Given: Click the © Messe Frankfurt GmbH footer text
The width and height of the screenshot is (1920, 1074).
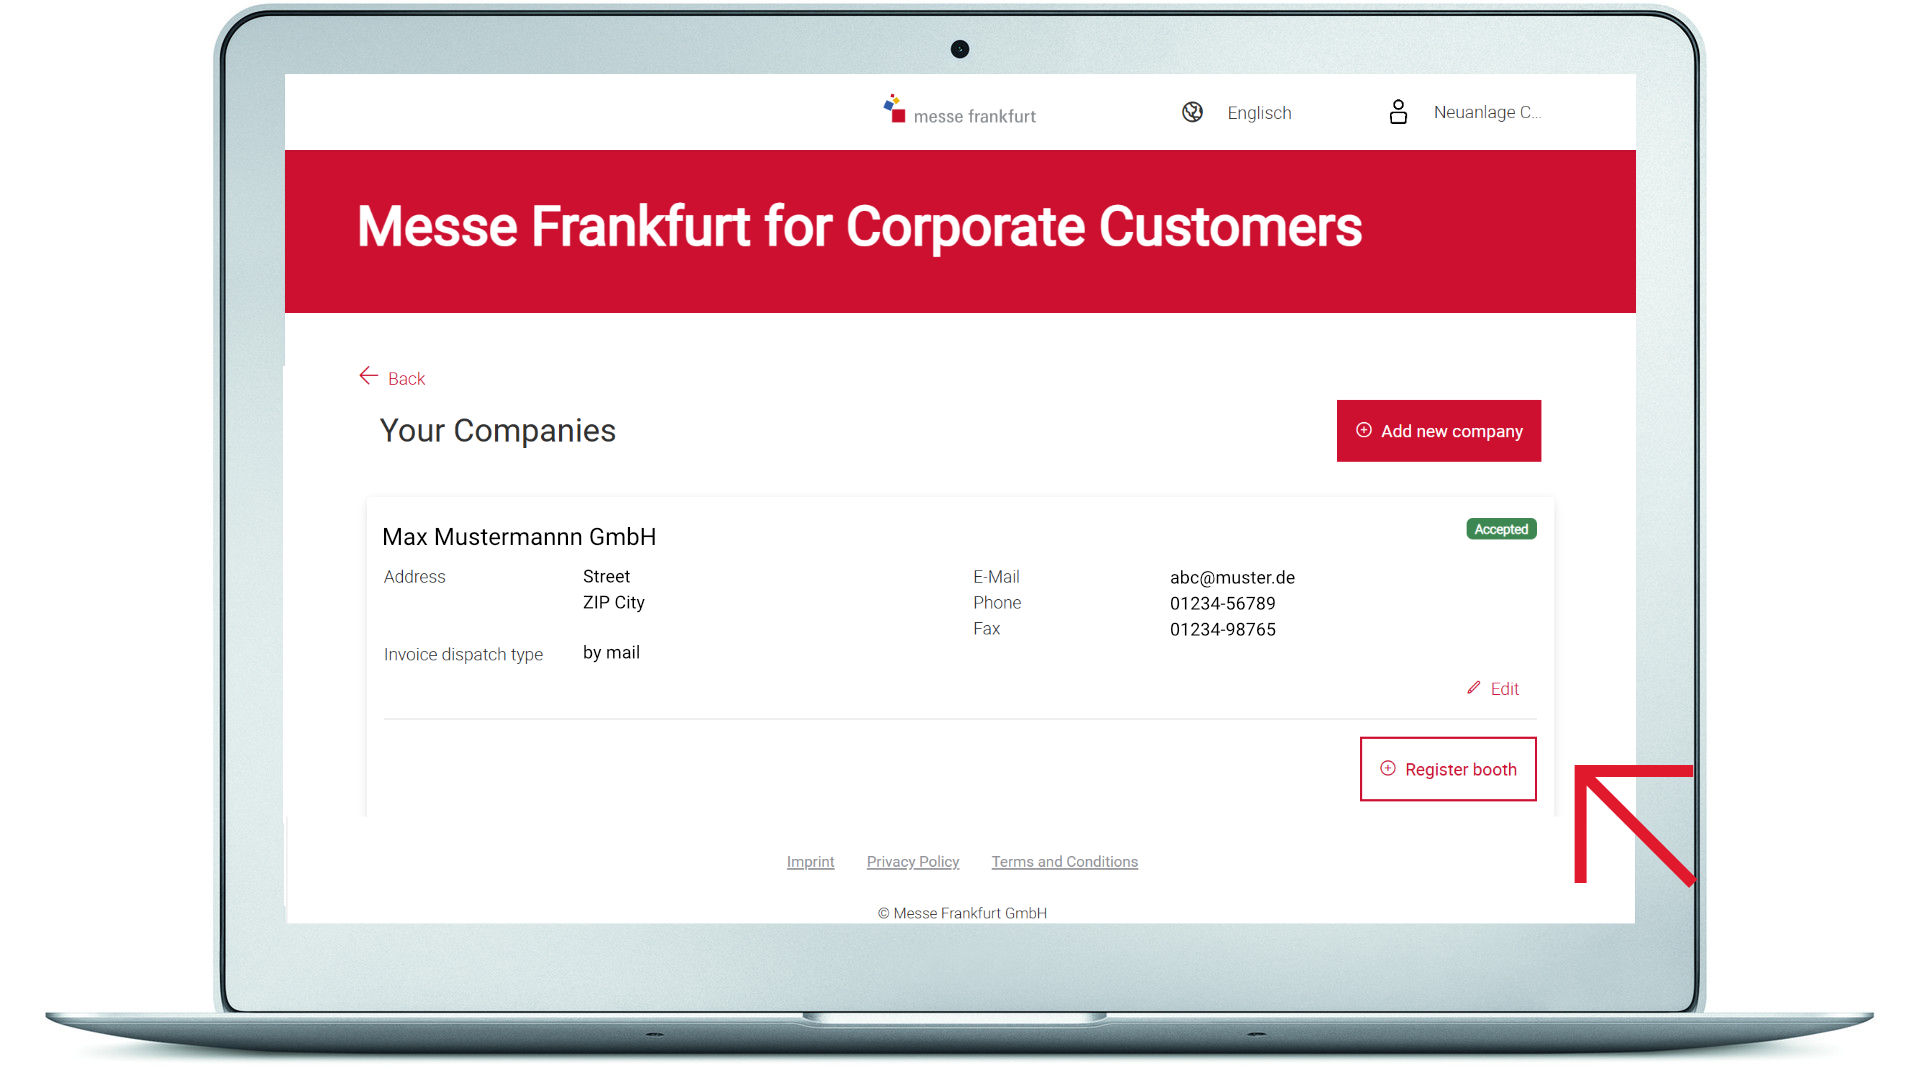Looking at the screenshot, I should (962, 913).
